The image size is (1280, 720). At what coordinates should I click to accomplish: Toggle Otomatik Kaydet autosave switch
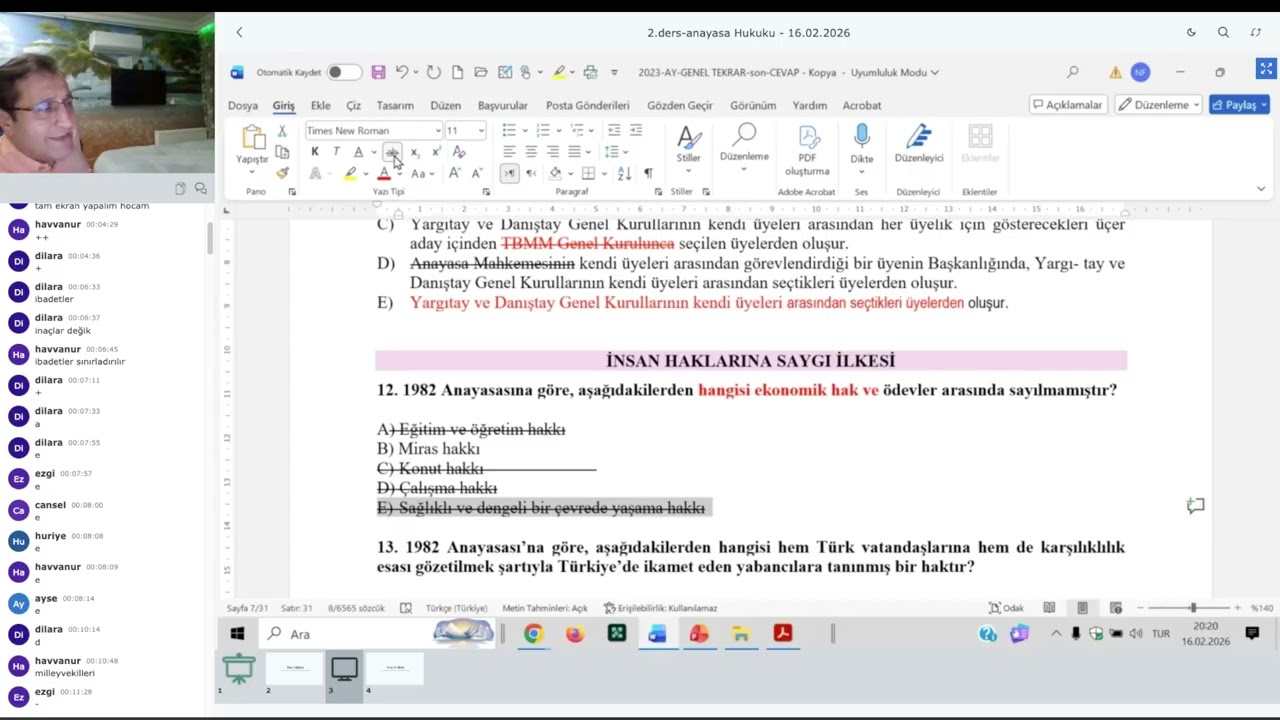(343, 72)
